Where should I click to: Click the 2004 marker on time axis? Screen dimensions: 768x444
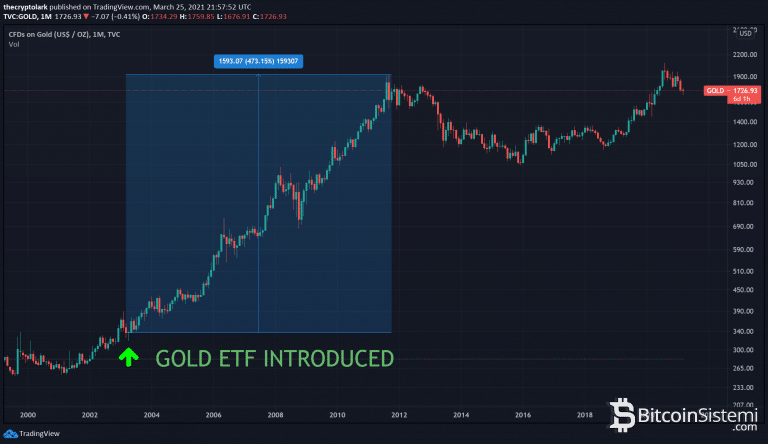[x=152, y=414]
